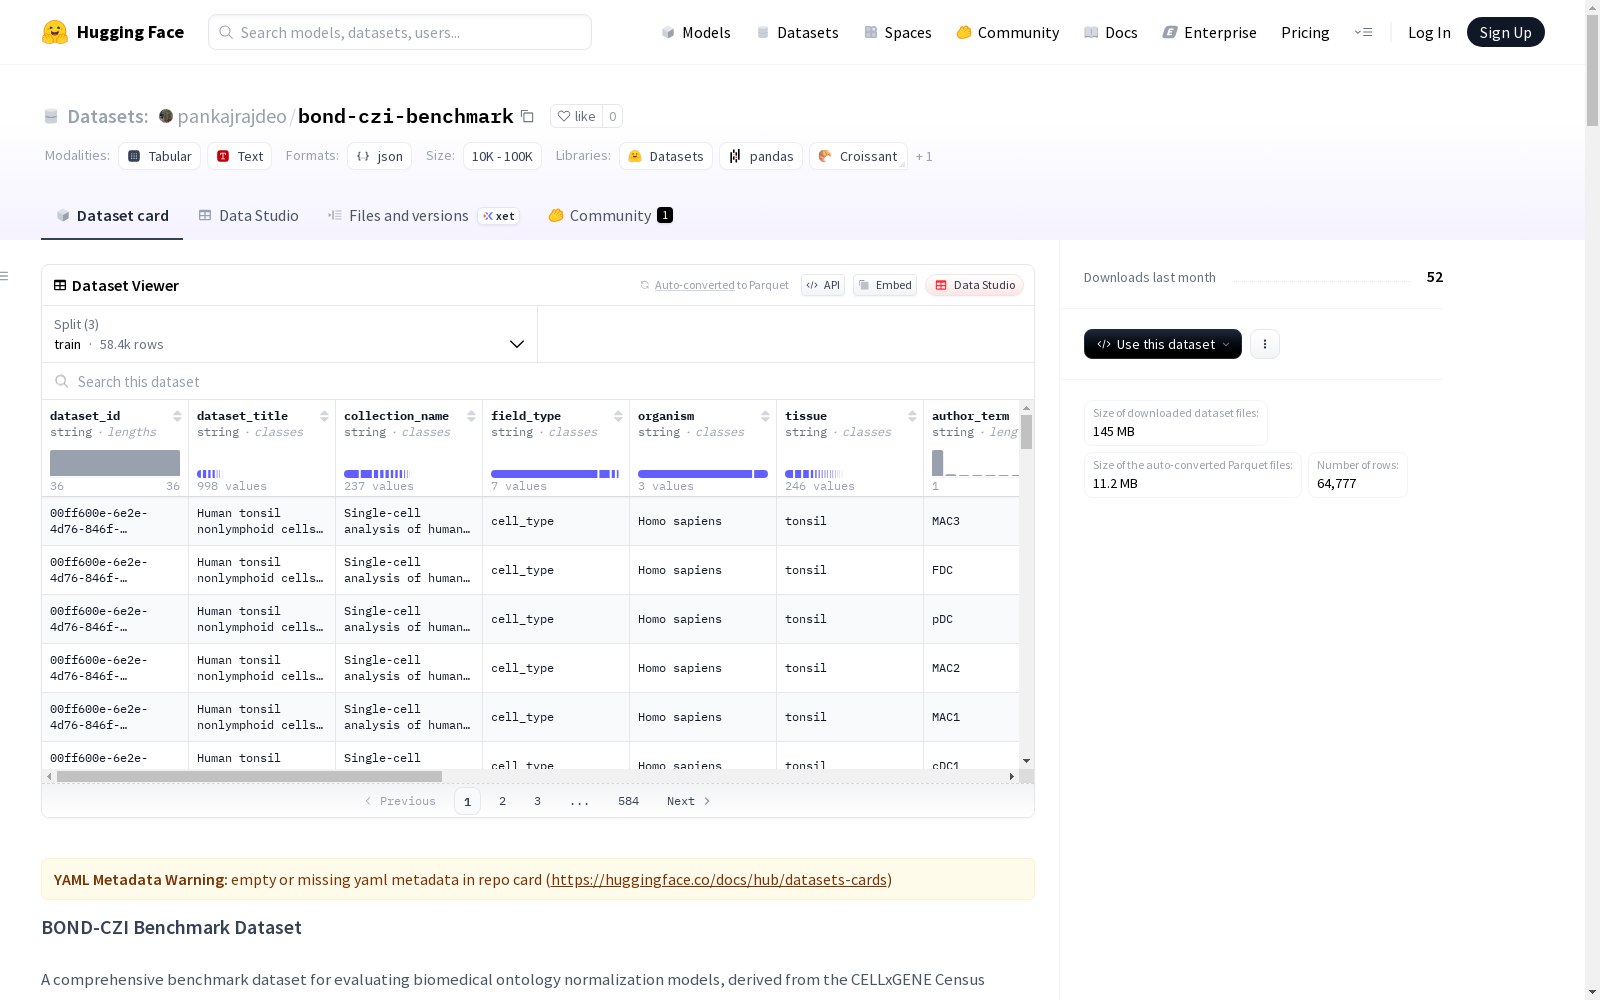Sort the dataset_title column
The height and width of the screenshot is (1000, 1600).
324,416
